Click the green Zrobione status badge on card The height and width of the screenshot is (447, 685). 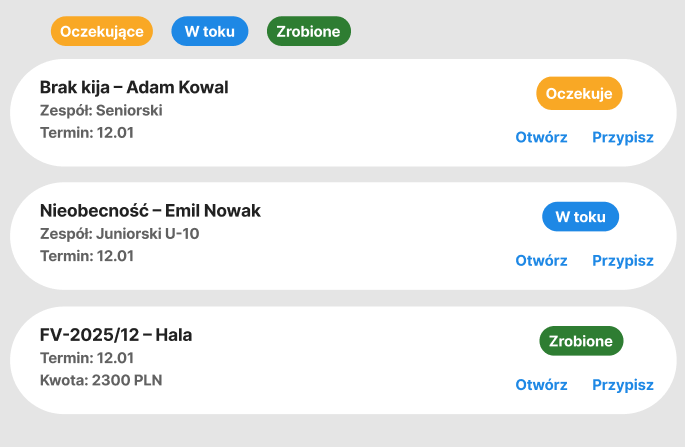pos(580,341)
